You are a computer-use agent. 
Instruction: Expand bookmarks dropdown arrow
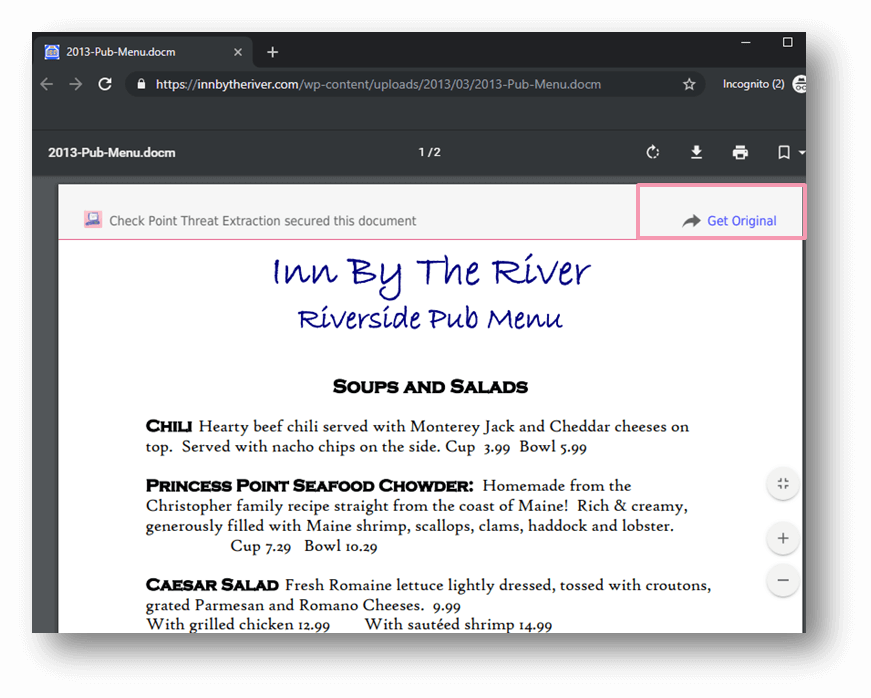tap(802, 152)
